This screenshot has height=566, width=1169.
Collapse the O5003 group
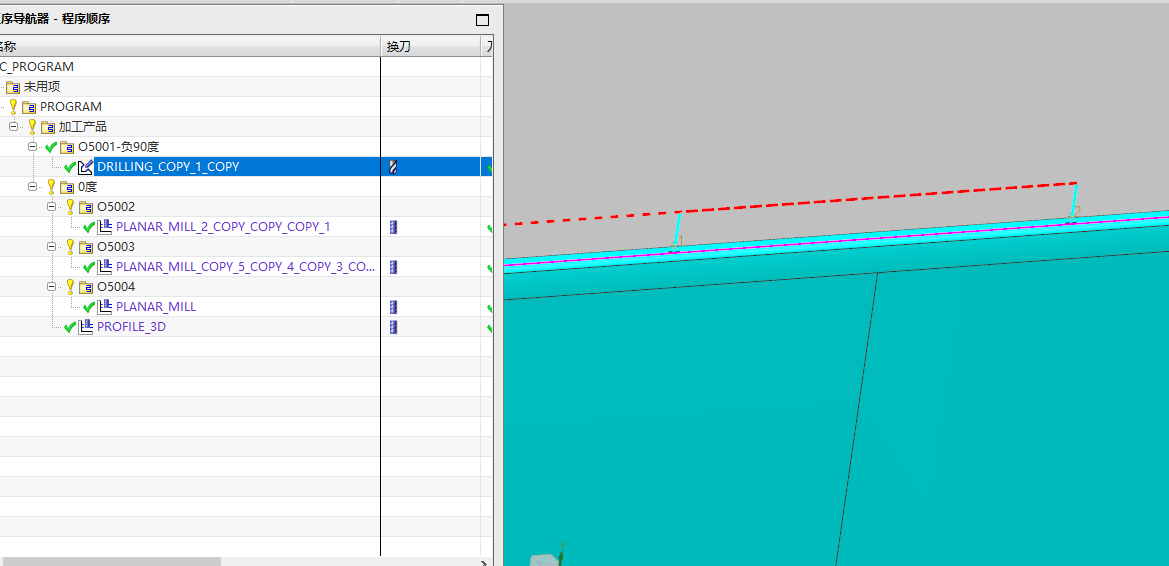pos(51,246)
